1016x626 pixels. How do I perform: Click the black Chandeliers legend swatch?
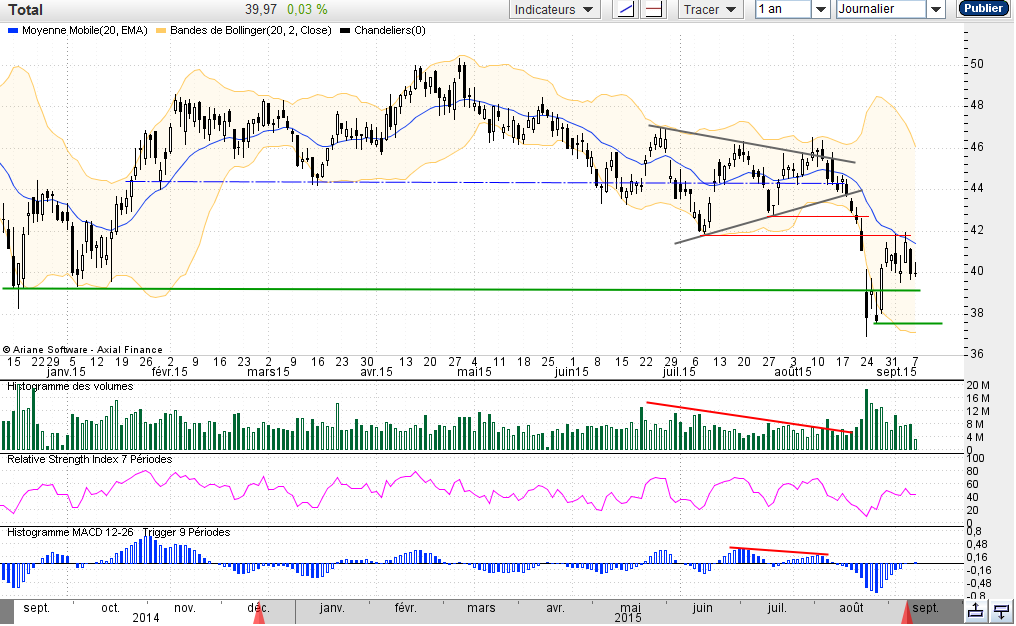coord(345,30)
